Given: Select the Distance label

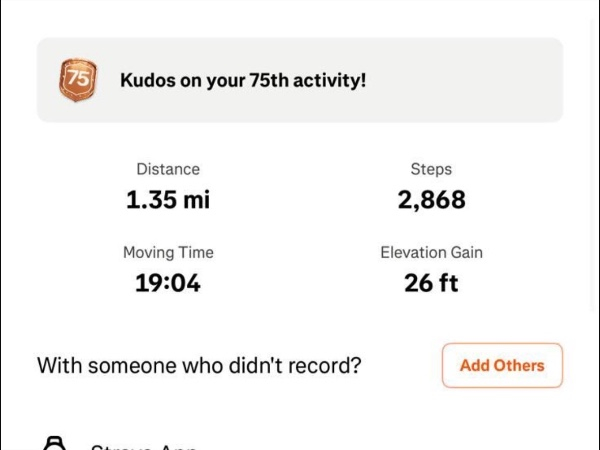Looking at the screenshot, I should 168,169.
